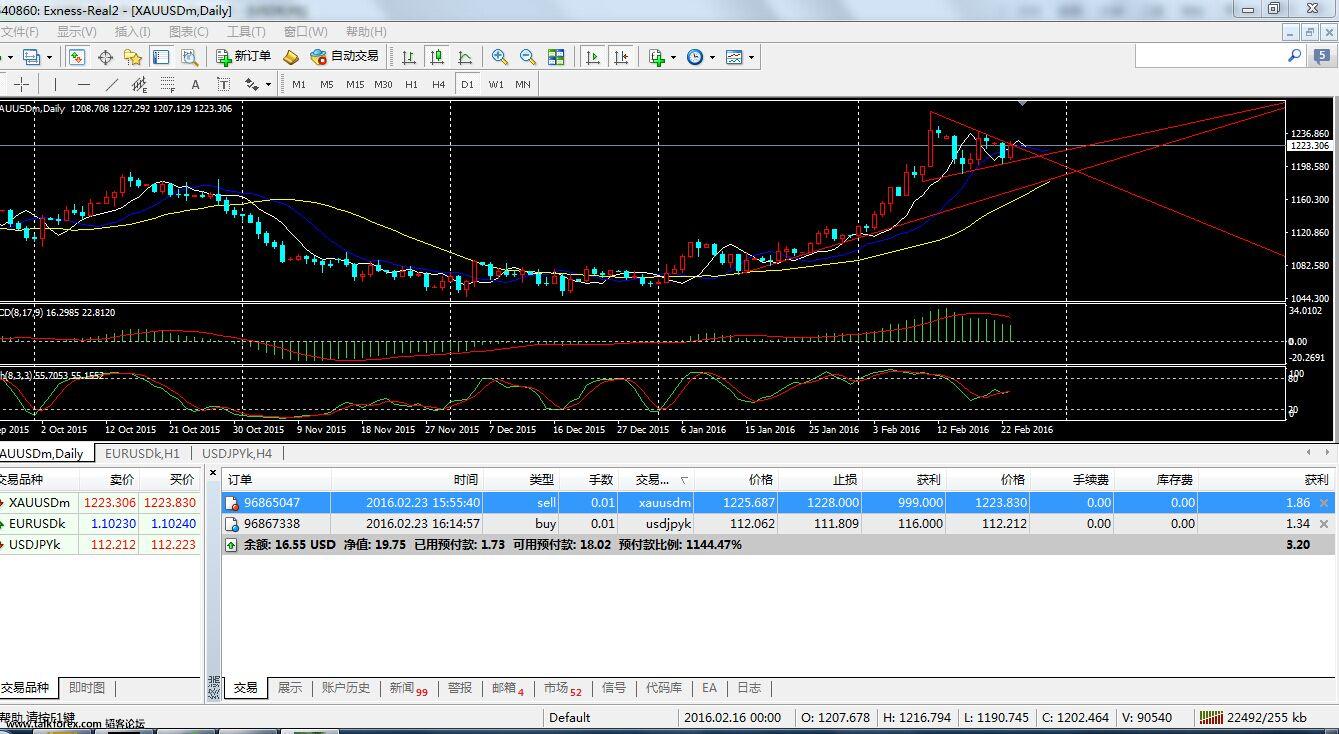Select the trendline drawing tool
The width and height of the screenshot is (1339, 734).
click(111, 84)
